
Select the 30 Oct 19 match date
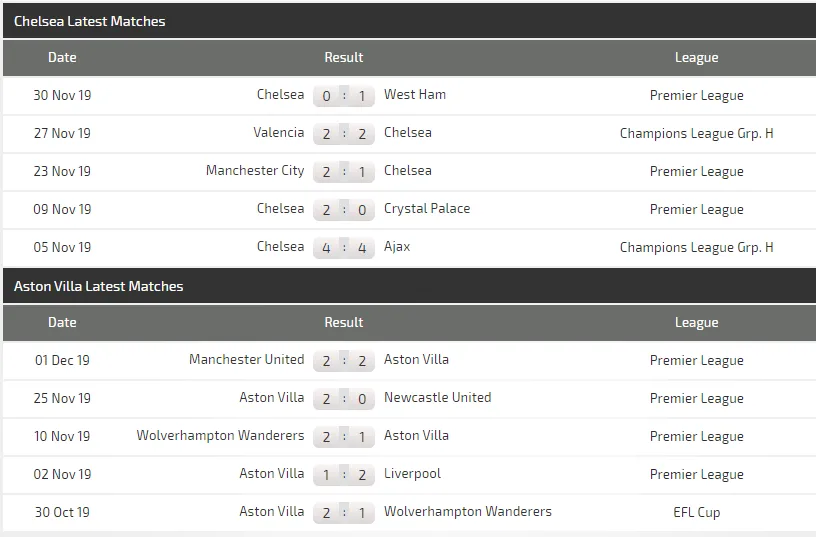pyautogui.click(x=62, y=512)
